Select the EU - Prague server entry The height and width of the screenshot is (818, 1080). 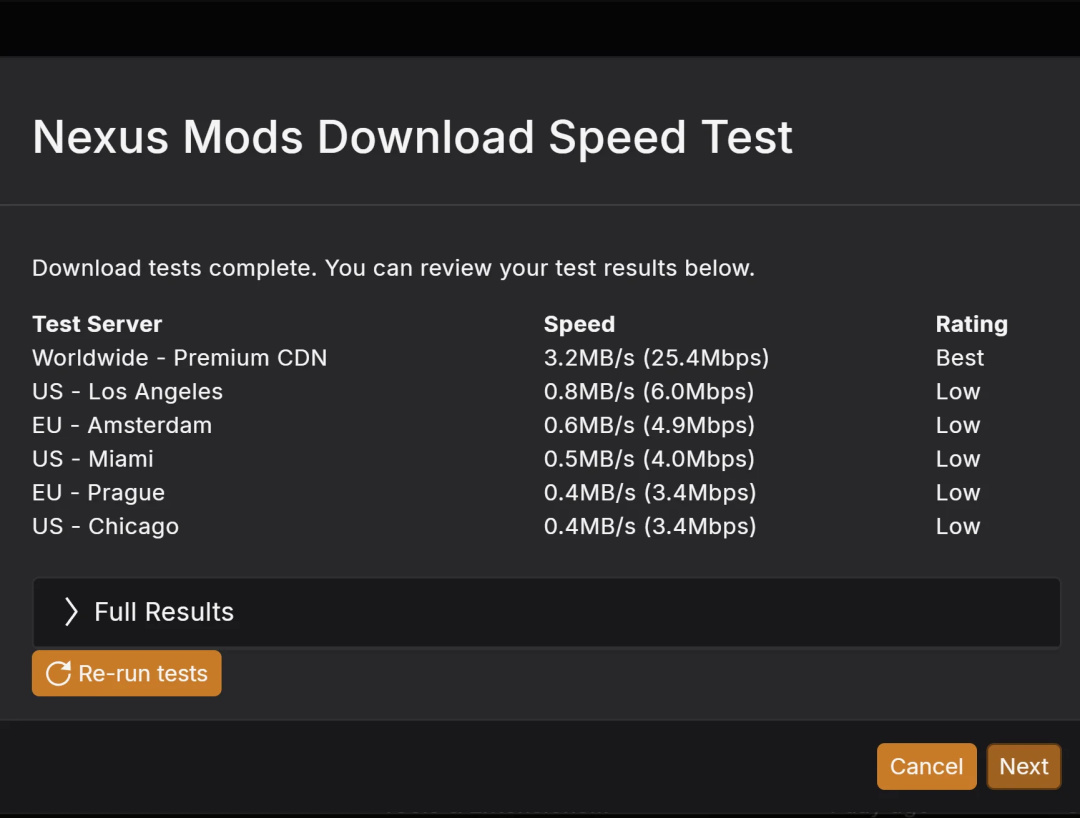pos(98,493)
